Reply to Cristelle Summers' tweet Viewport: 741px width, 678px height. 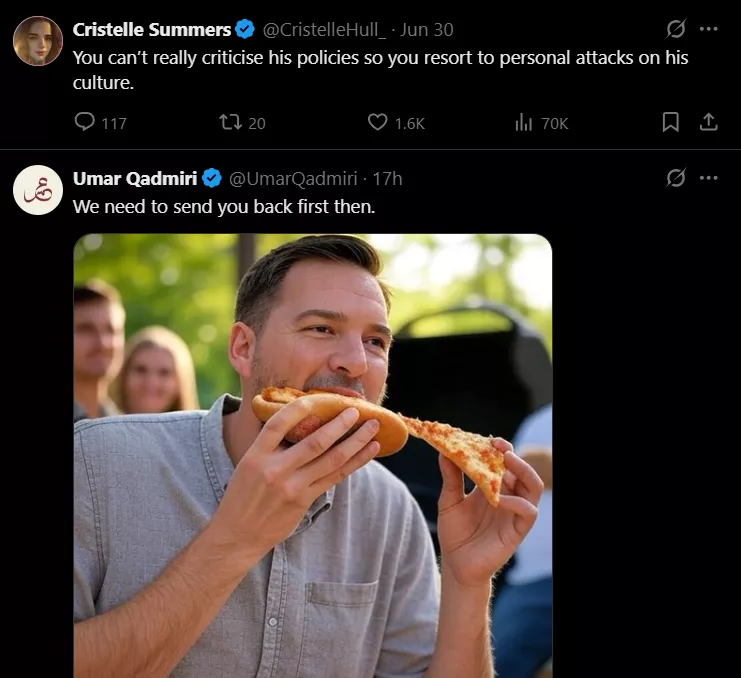tap(86, 123)
